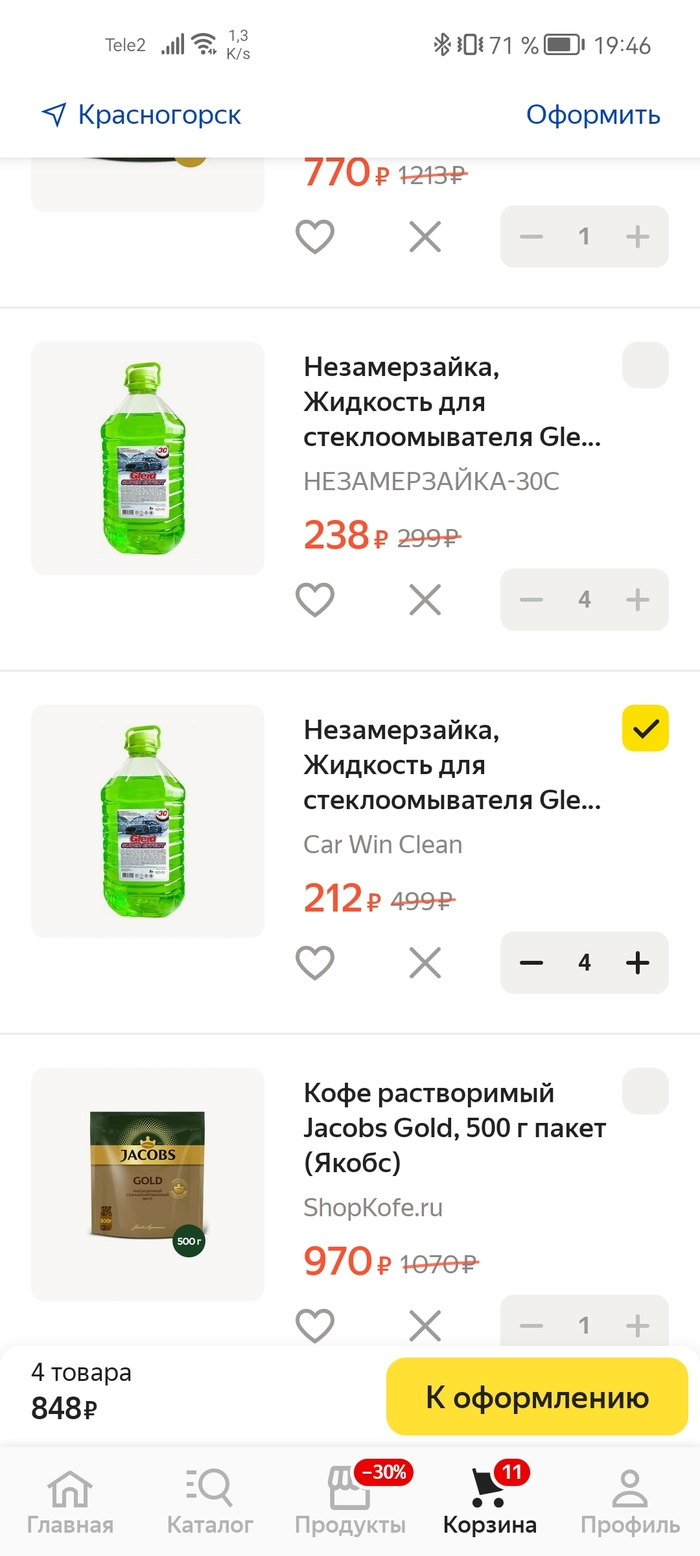700x1556 pixels.
Task: Open the Каталог tab
Action: 210,1500
